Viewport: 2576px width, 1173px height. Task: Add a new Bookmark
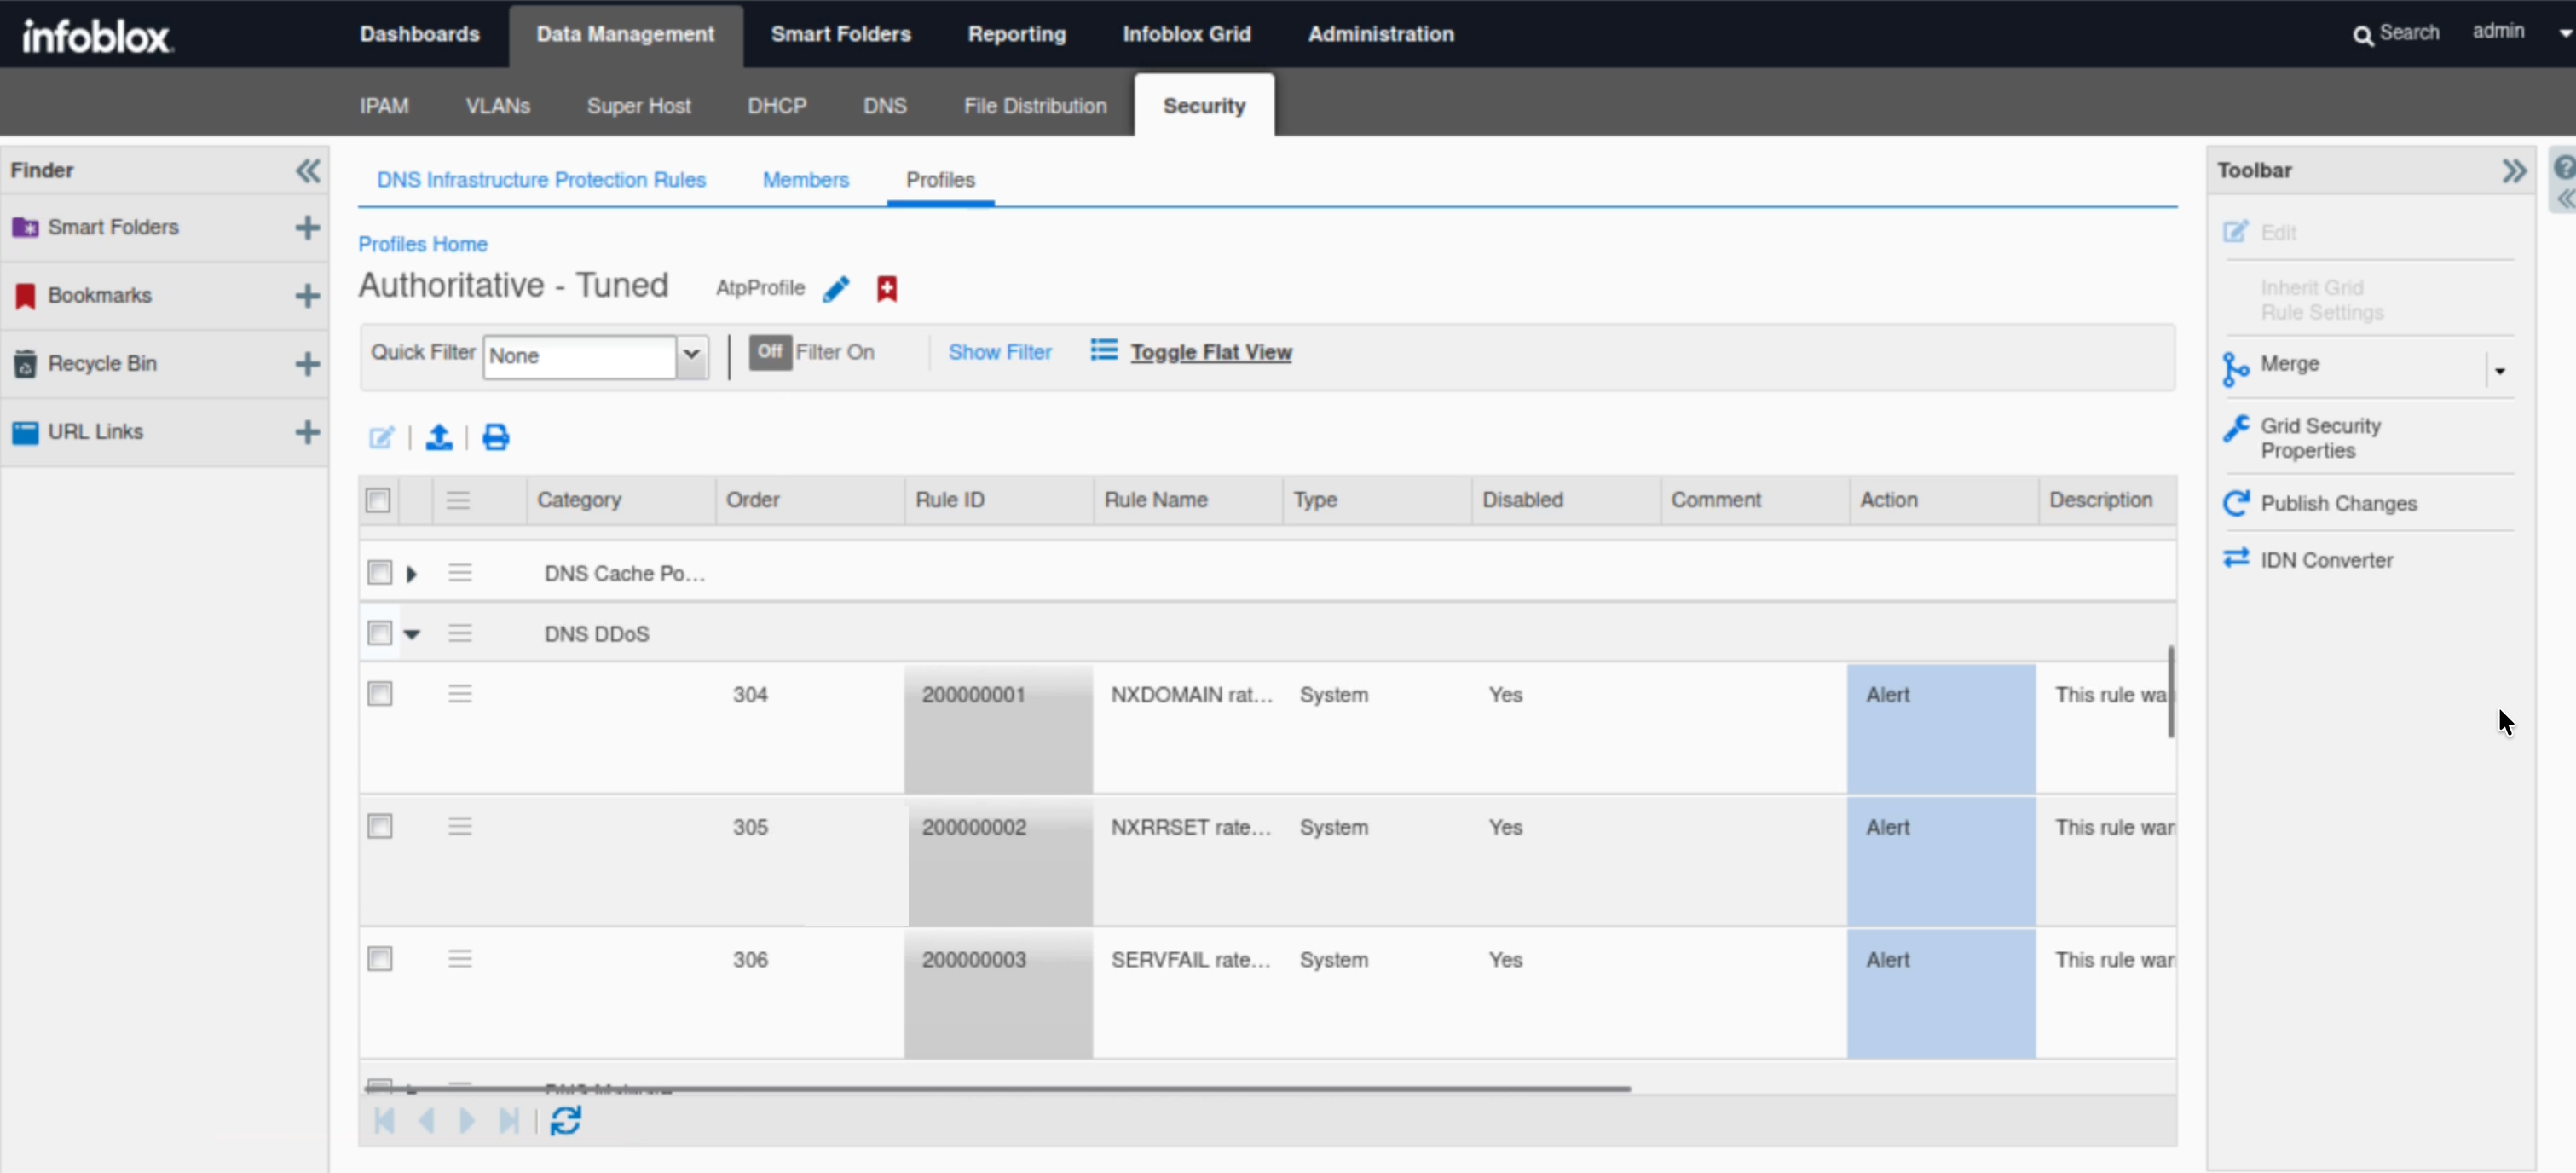tap(307, 296)
